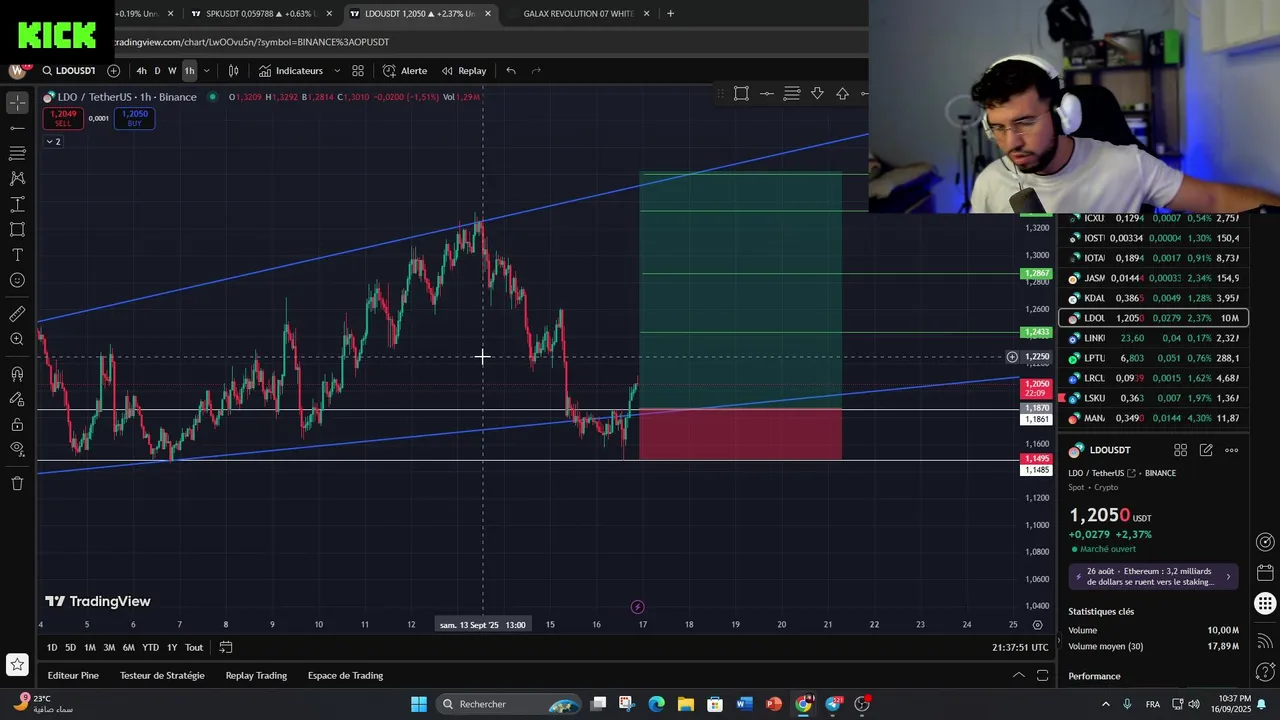1280x720 pixels.
Task: Collapse the bottom panel with the chevron
Action: pyautogui.click(x=1019, y=676)
